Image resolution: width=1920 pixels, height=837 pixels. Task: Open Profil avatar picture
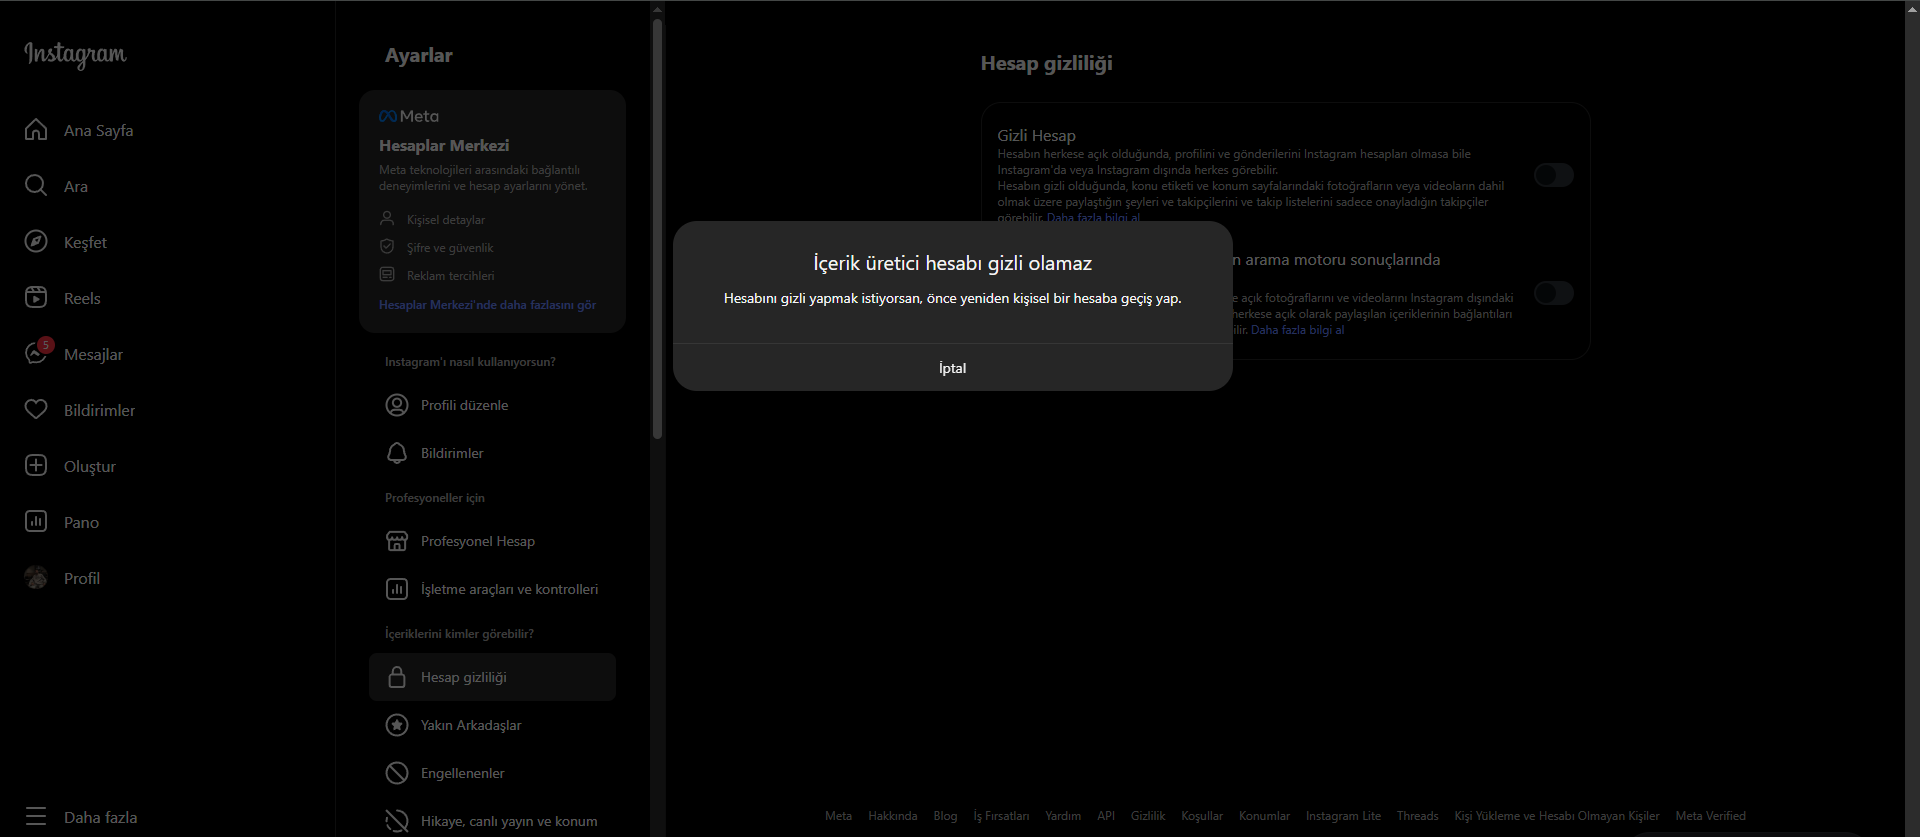tap(36, 578)
